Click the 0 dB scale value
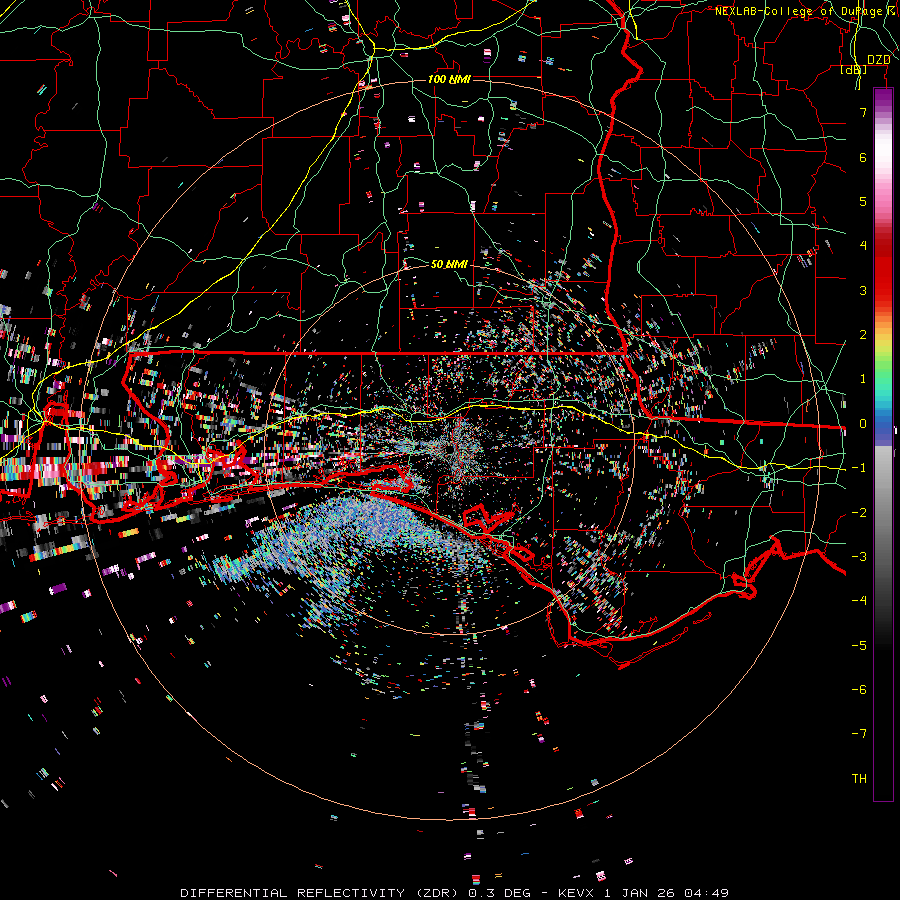This screenshot has width=900, height=900. pos(863,424)
